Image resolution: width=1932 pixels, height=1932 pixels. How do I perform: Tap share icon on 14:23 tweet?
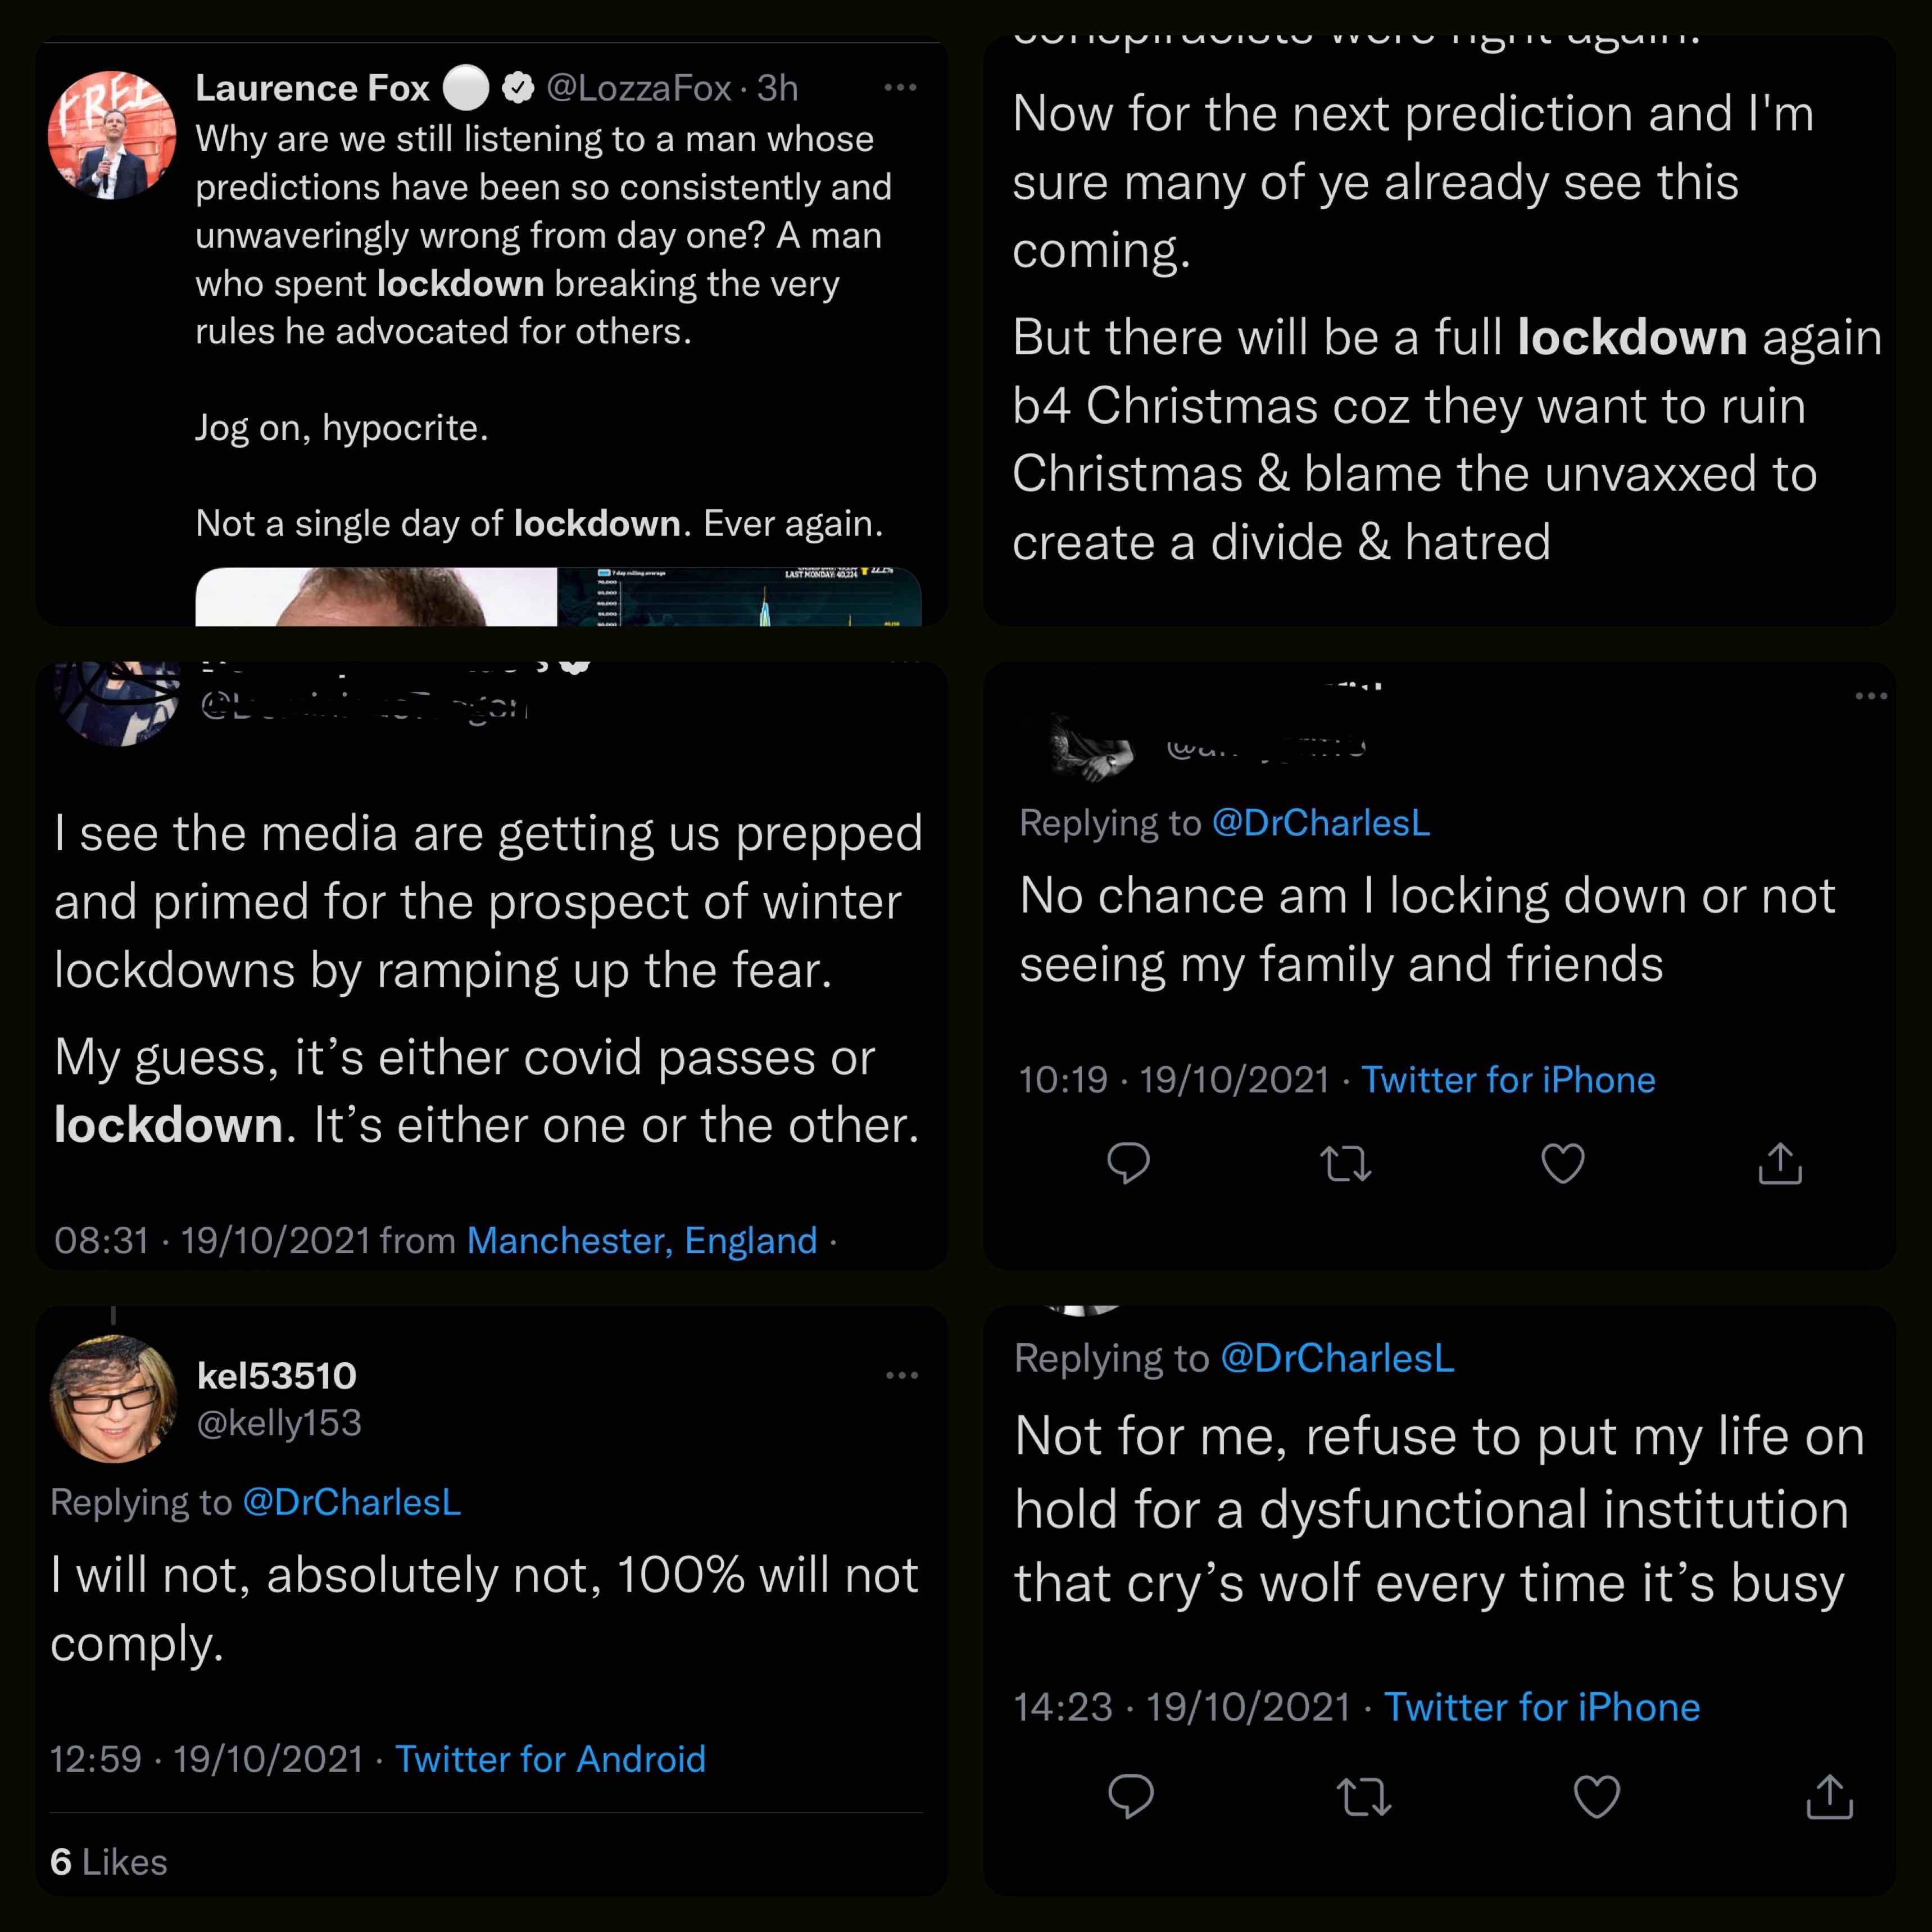click(1829, 1796)
